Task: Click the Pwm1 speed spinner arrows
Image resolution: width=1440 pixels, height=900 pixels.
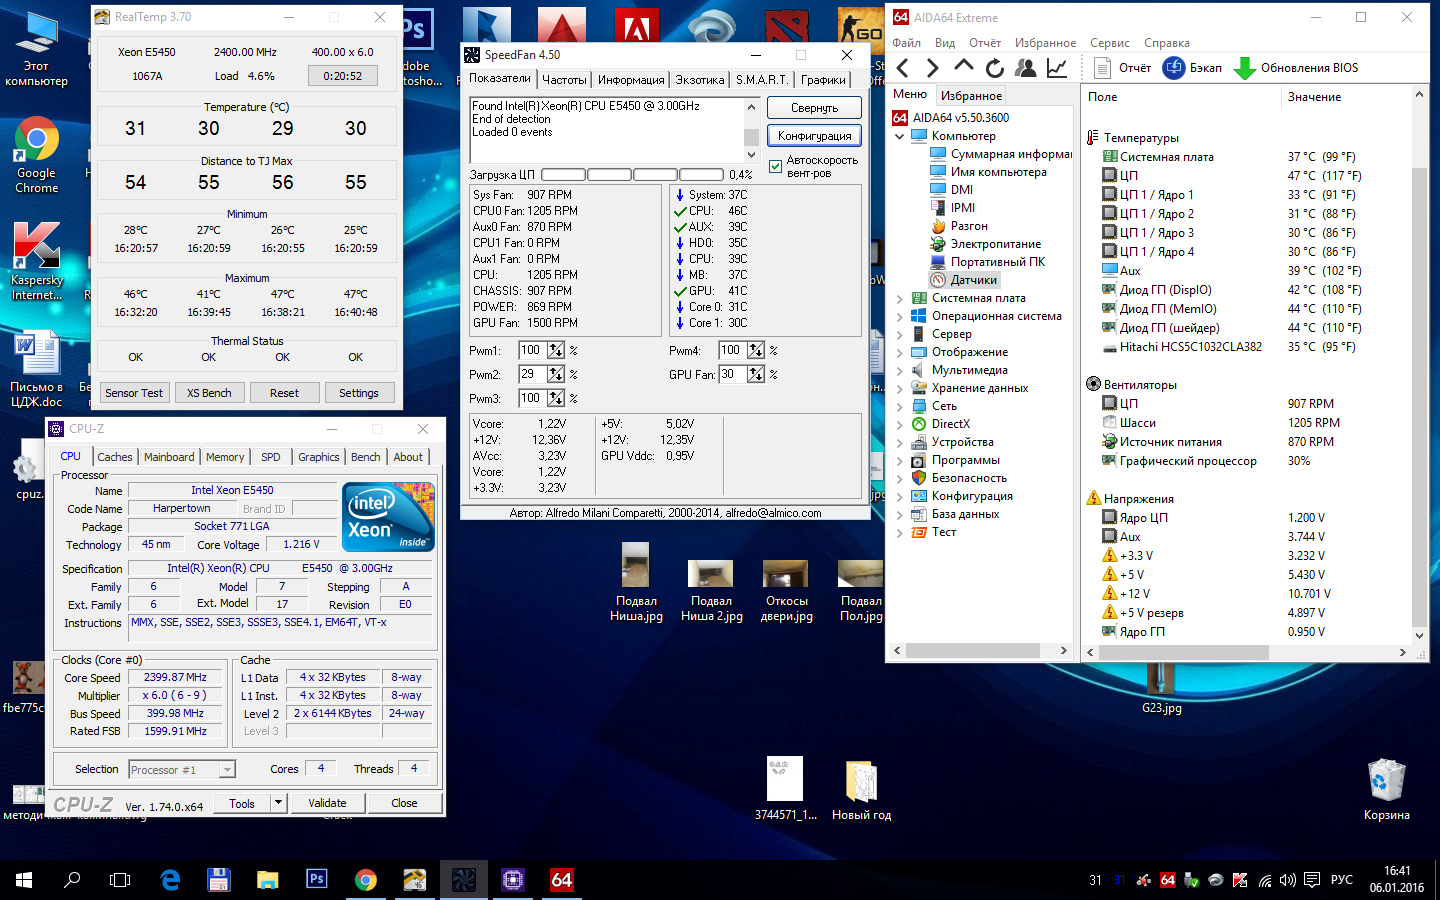Action: [556, 350]
